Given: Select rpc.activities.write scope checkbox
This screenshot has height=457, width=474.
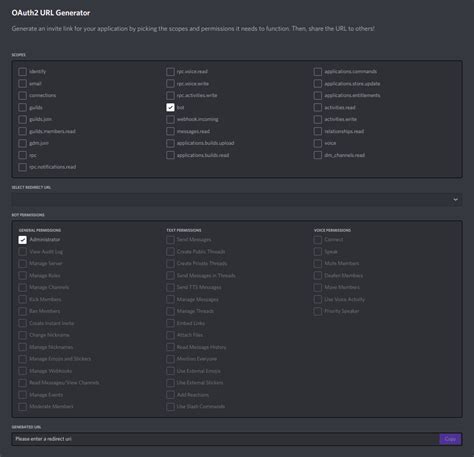Looking at the screenshot, I should point(170,96).
